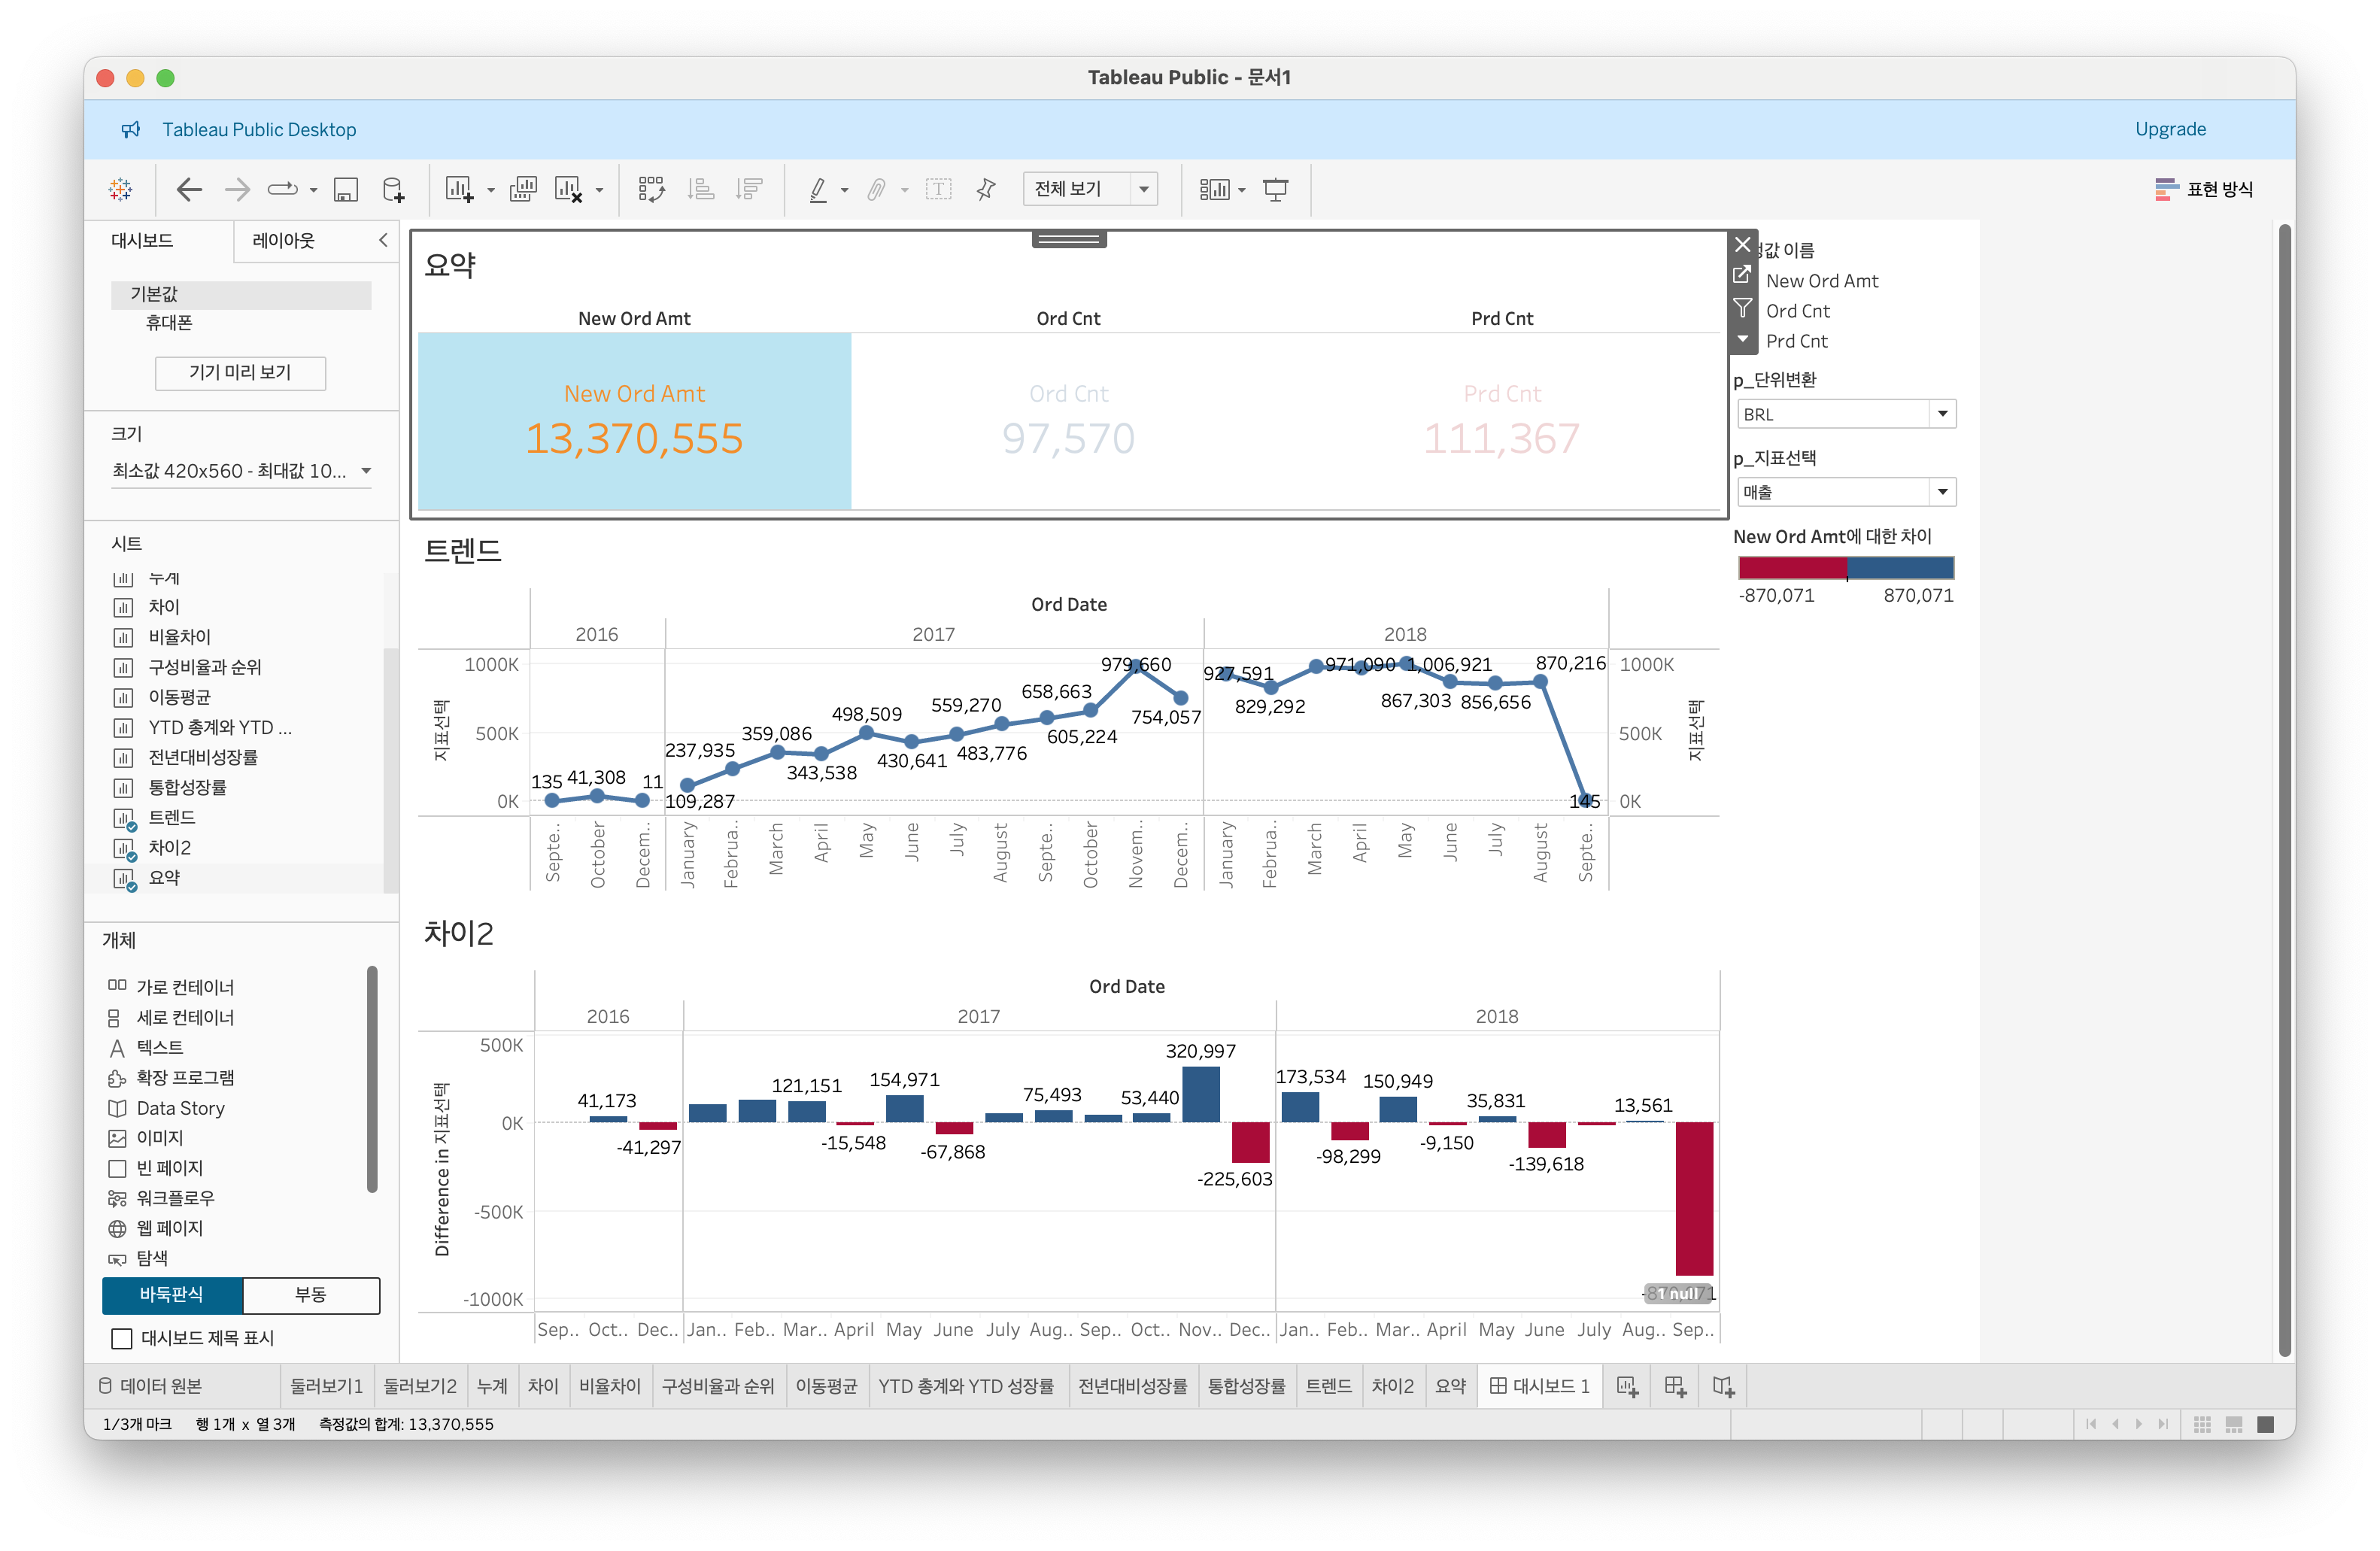
Task: Open the 이동평균 sheet tab
Action: [825, 1386]
